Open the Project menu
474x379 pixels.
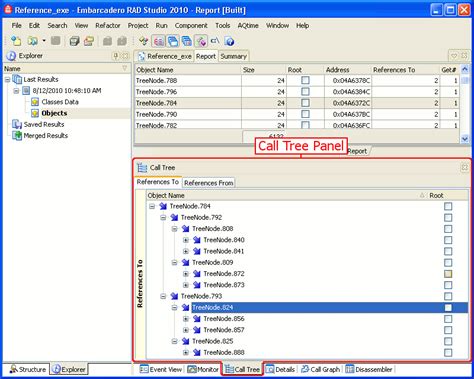138,25
